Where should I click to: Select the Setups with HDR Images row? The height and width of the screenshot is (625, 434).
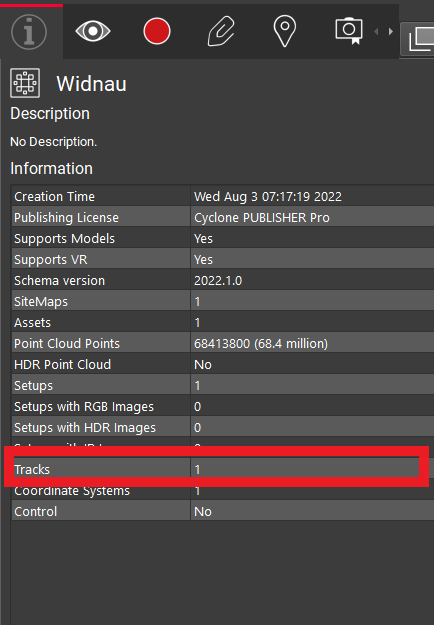point(222,427)
